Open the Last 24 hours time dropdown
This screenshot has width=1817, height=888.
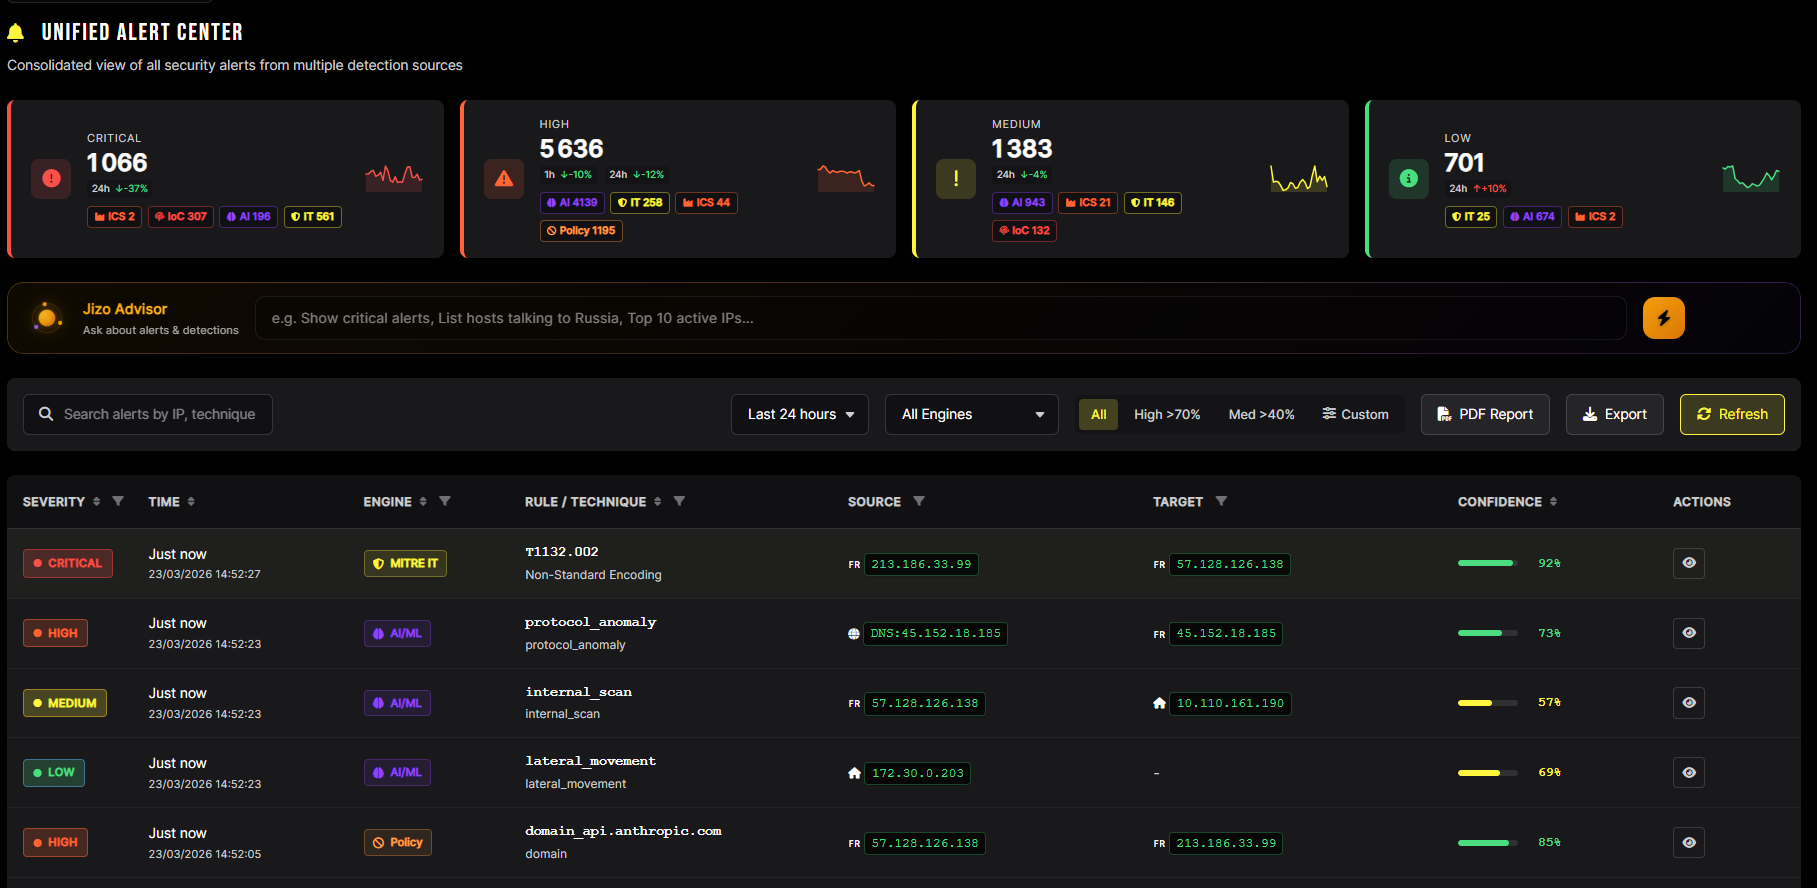800,414
